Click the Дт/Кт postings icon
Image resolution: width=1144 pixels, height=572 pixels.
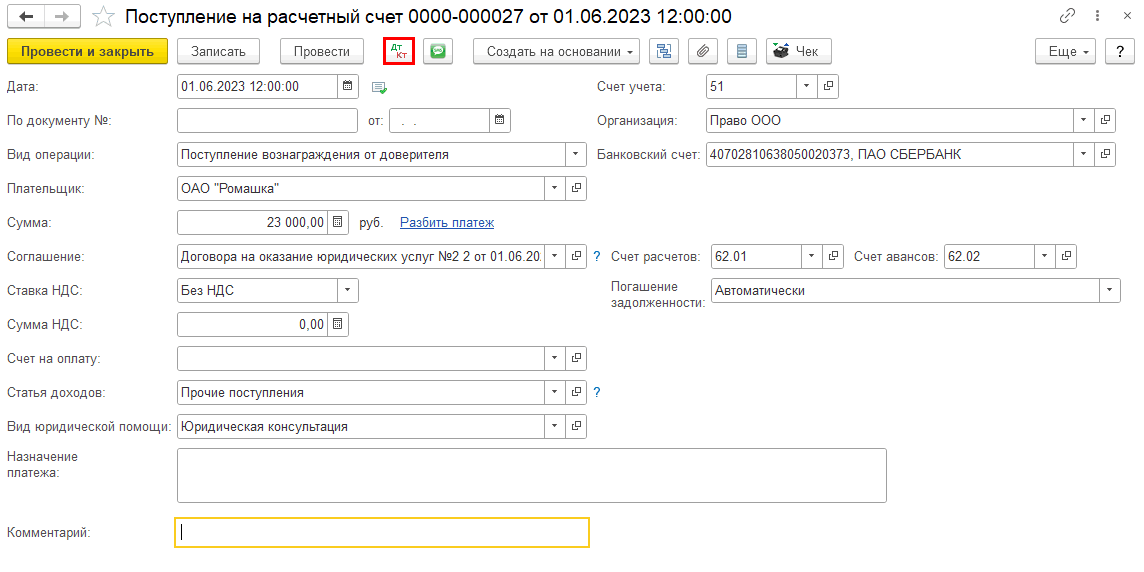(399, 51)
